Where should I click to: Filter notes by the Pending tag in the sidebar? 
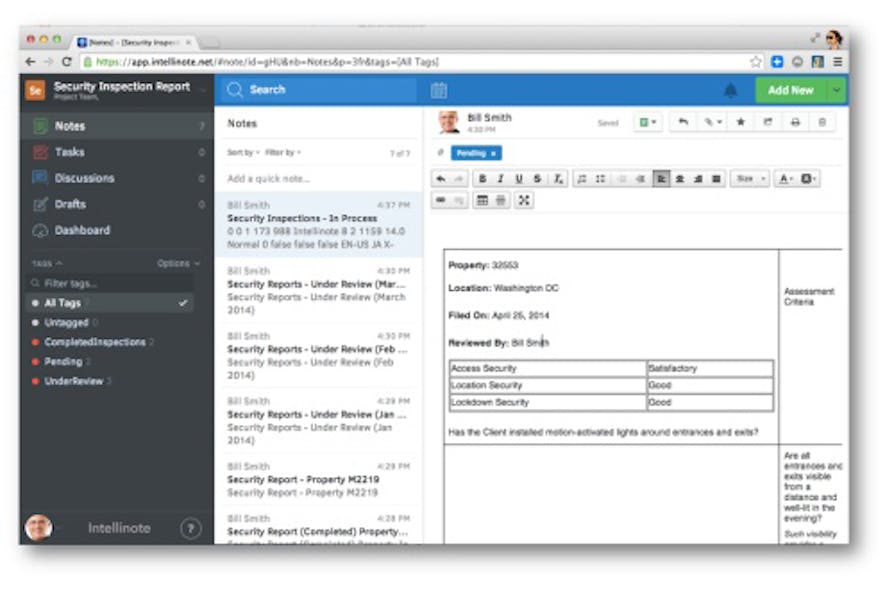pos(63,361)
